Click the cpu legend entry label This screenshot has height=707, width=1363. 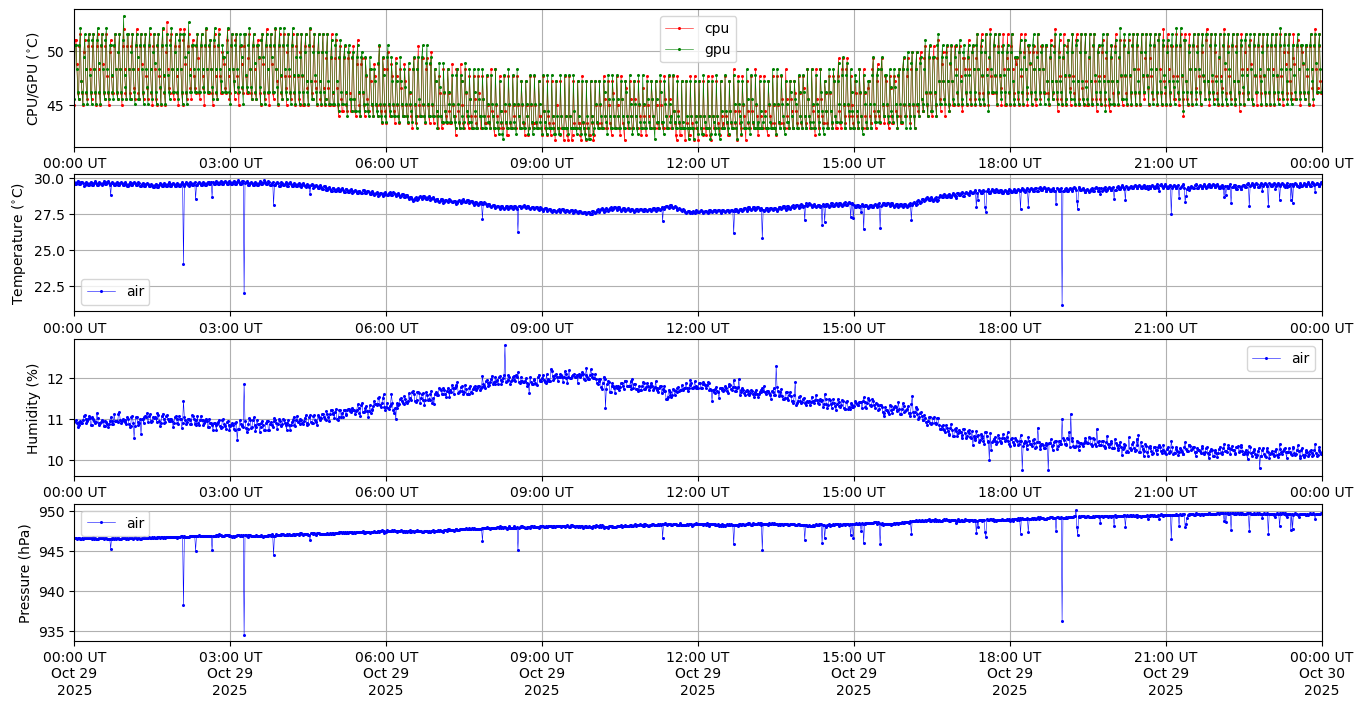tap(717, 28)
